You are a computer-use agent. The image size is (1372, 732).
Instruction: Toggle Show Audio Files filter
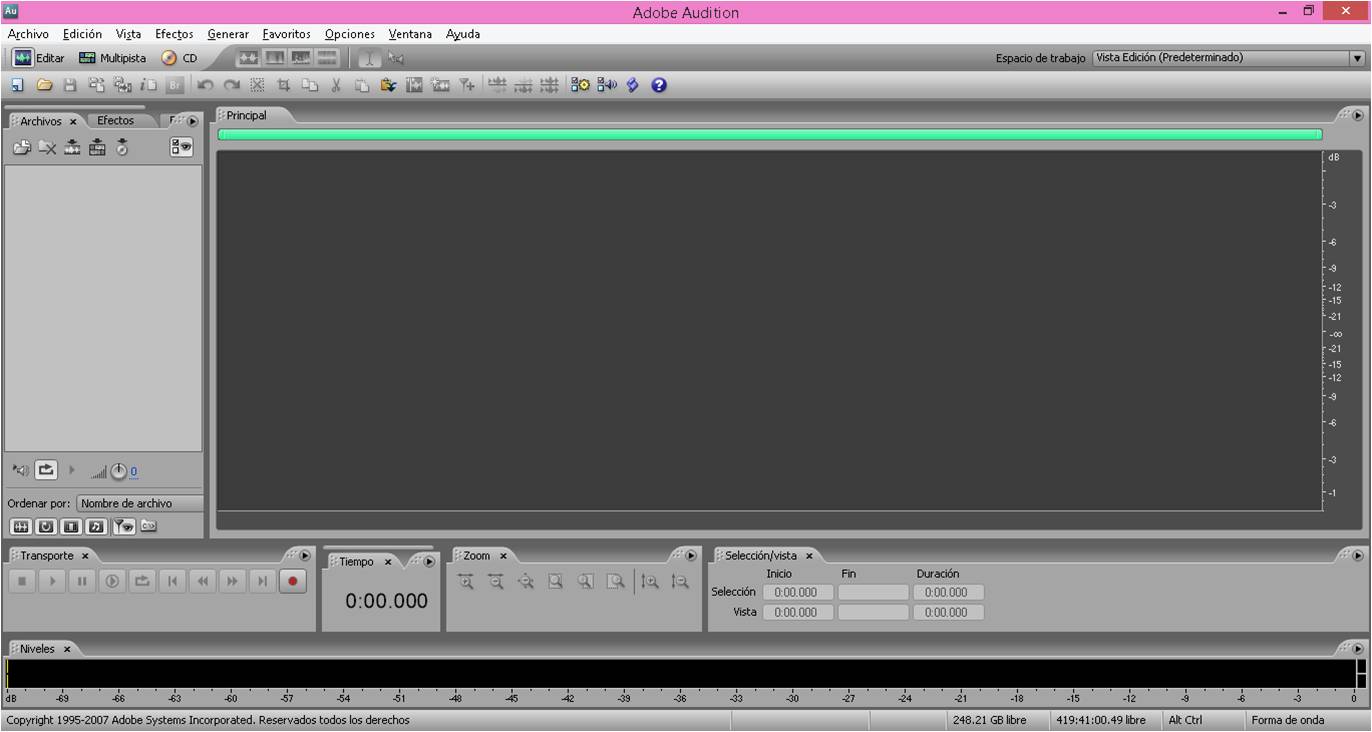coord(20,526)
